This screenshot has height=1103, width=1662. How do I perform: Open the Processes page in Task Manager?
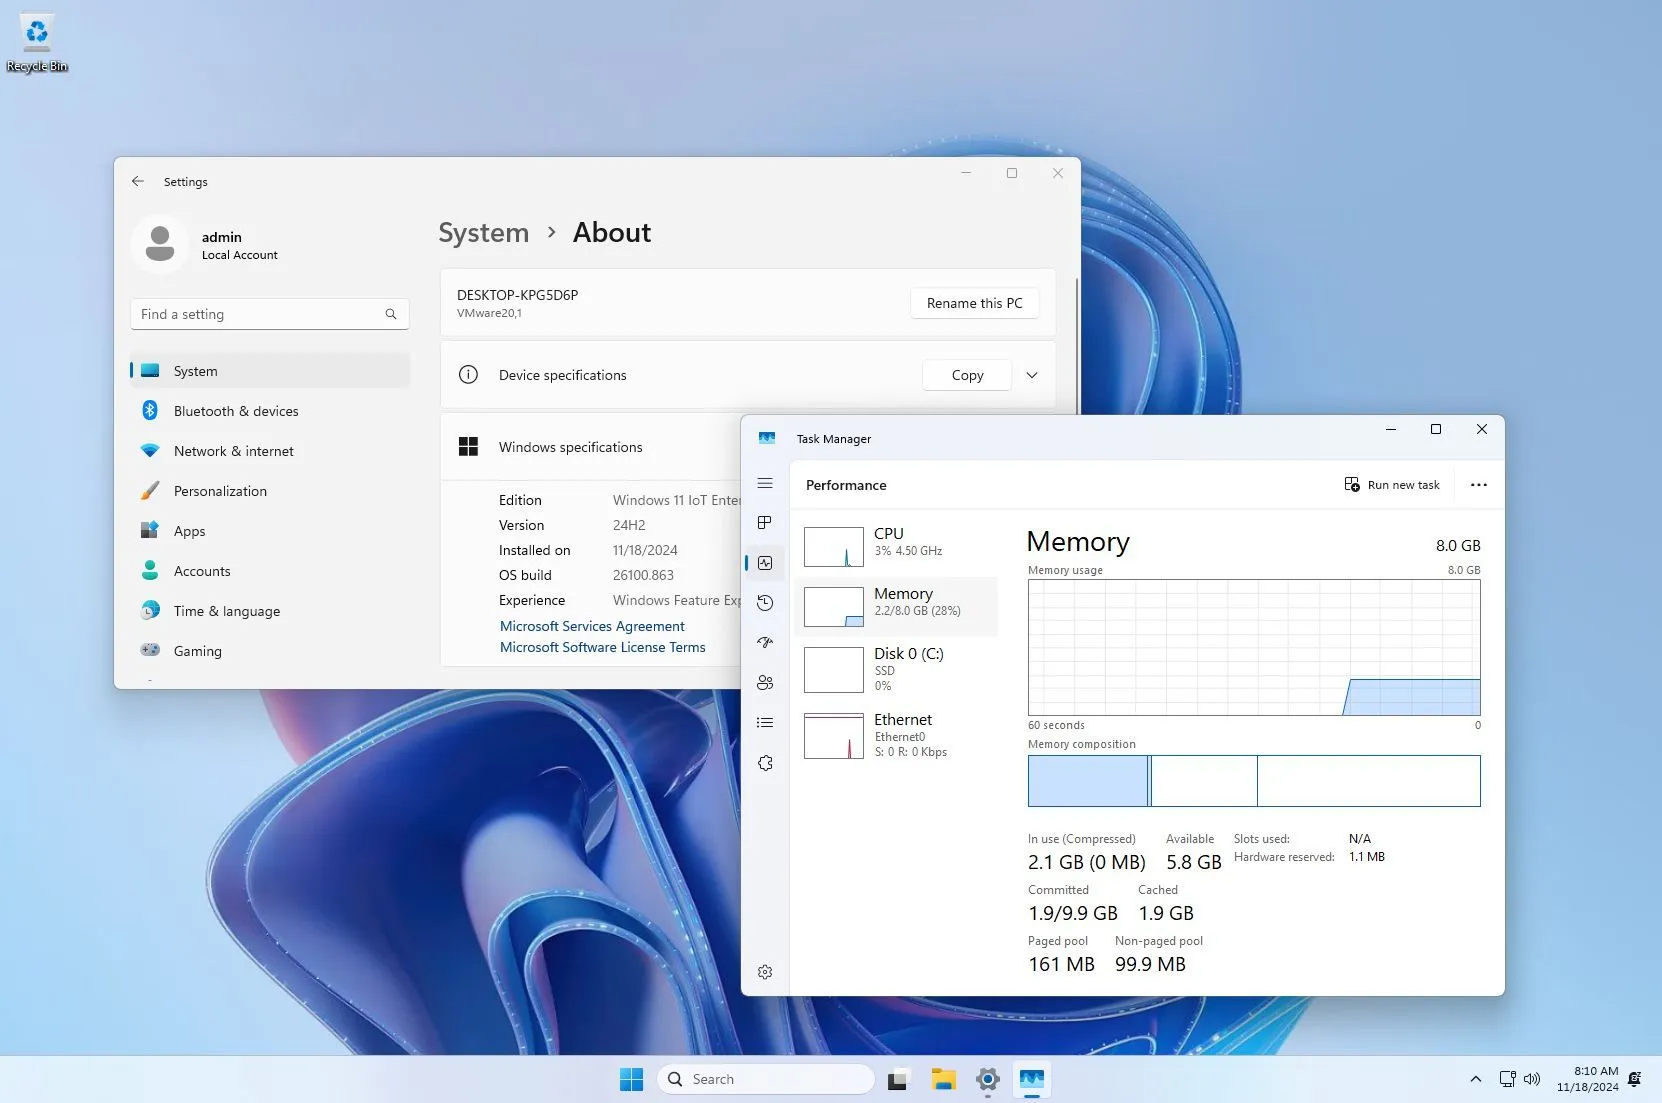coord(765,523)
